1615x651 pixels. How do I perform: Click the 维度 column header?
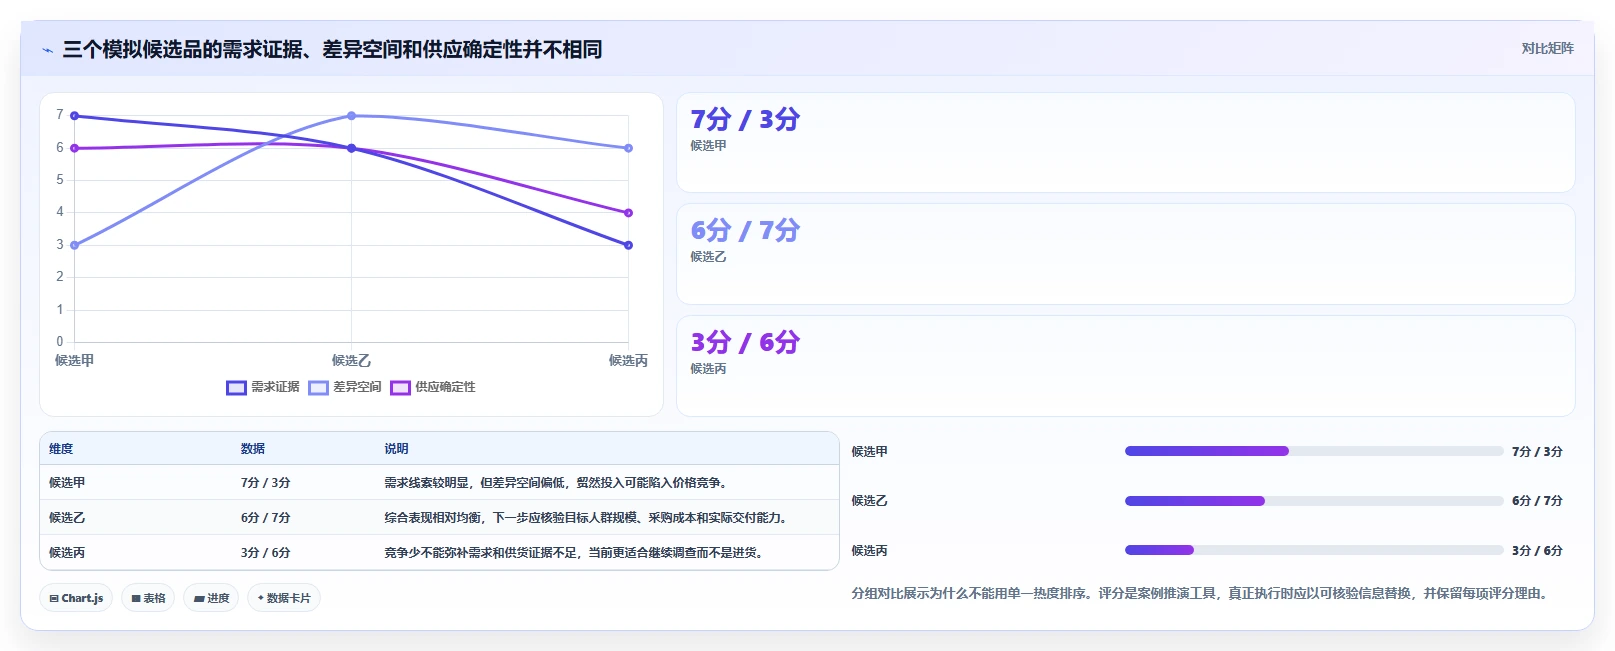tap(61, 449)
